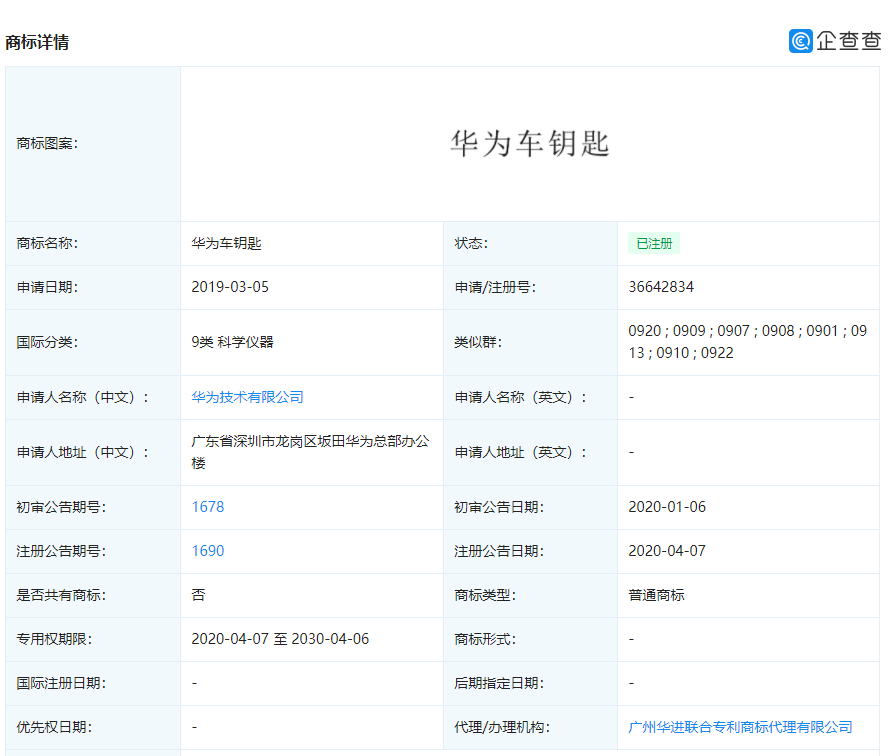Screen dimensions: 891x756
Task: Click the 商标名称 label
Action: 47,243
